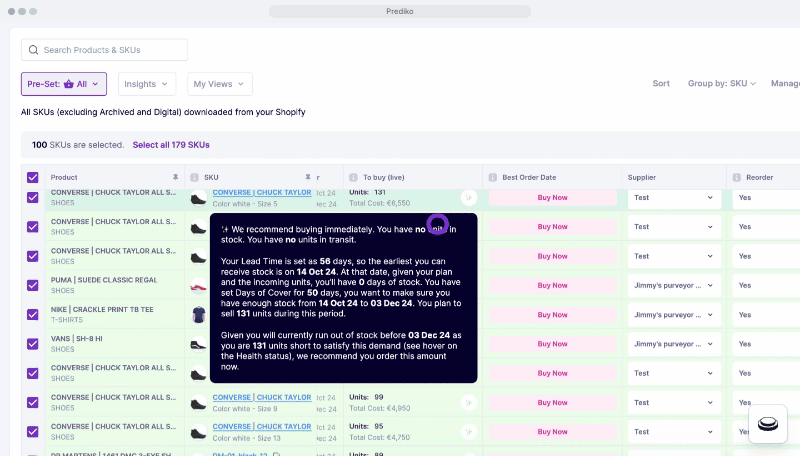Uncheck the Converse Size 13 row checkbox

coord(33,432)
